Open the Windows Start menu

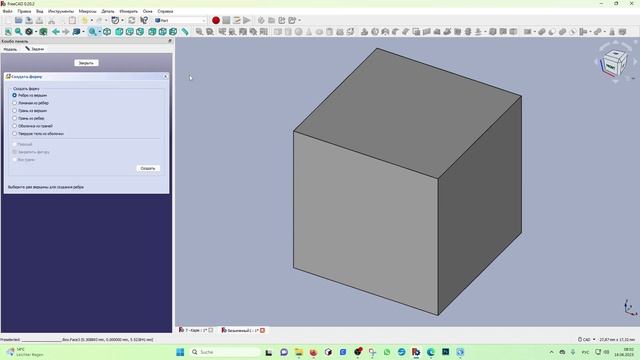[180, 352]
